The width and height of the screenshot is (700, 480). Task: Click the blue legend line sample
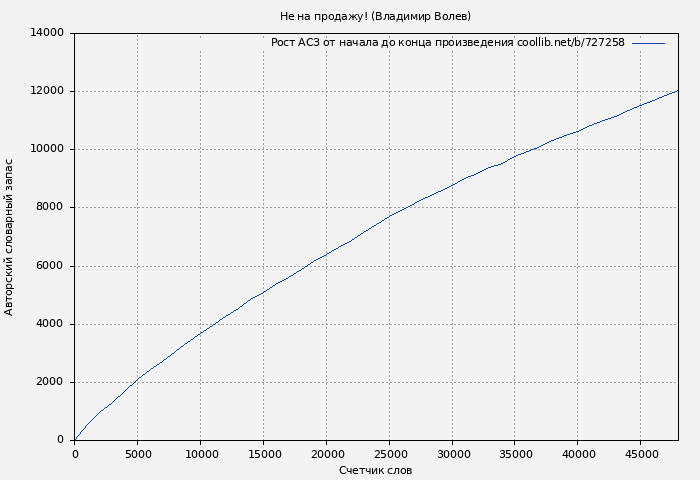[x=648, y=43]
